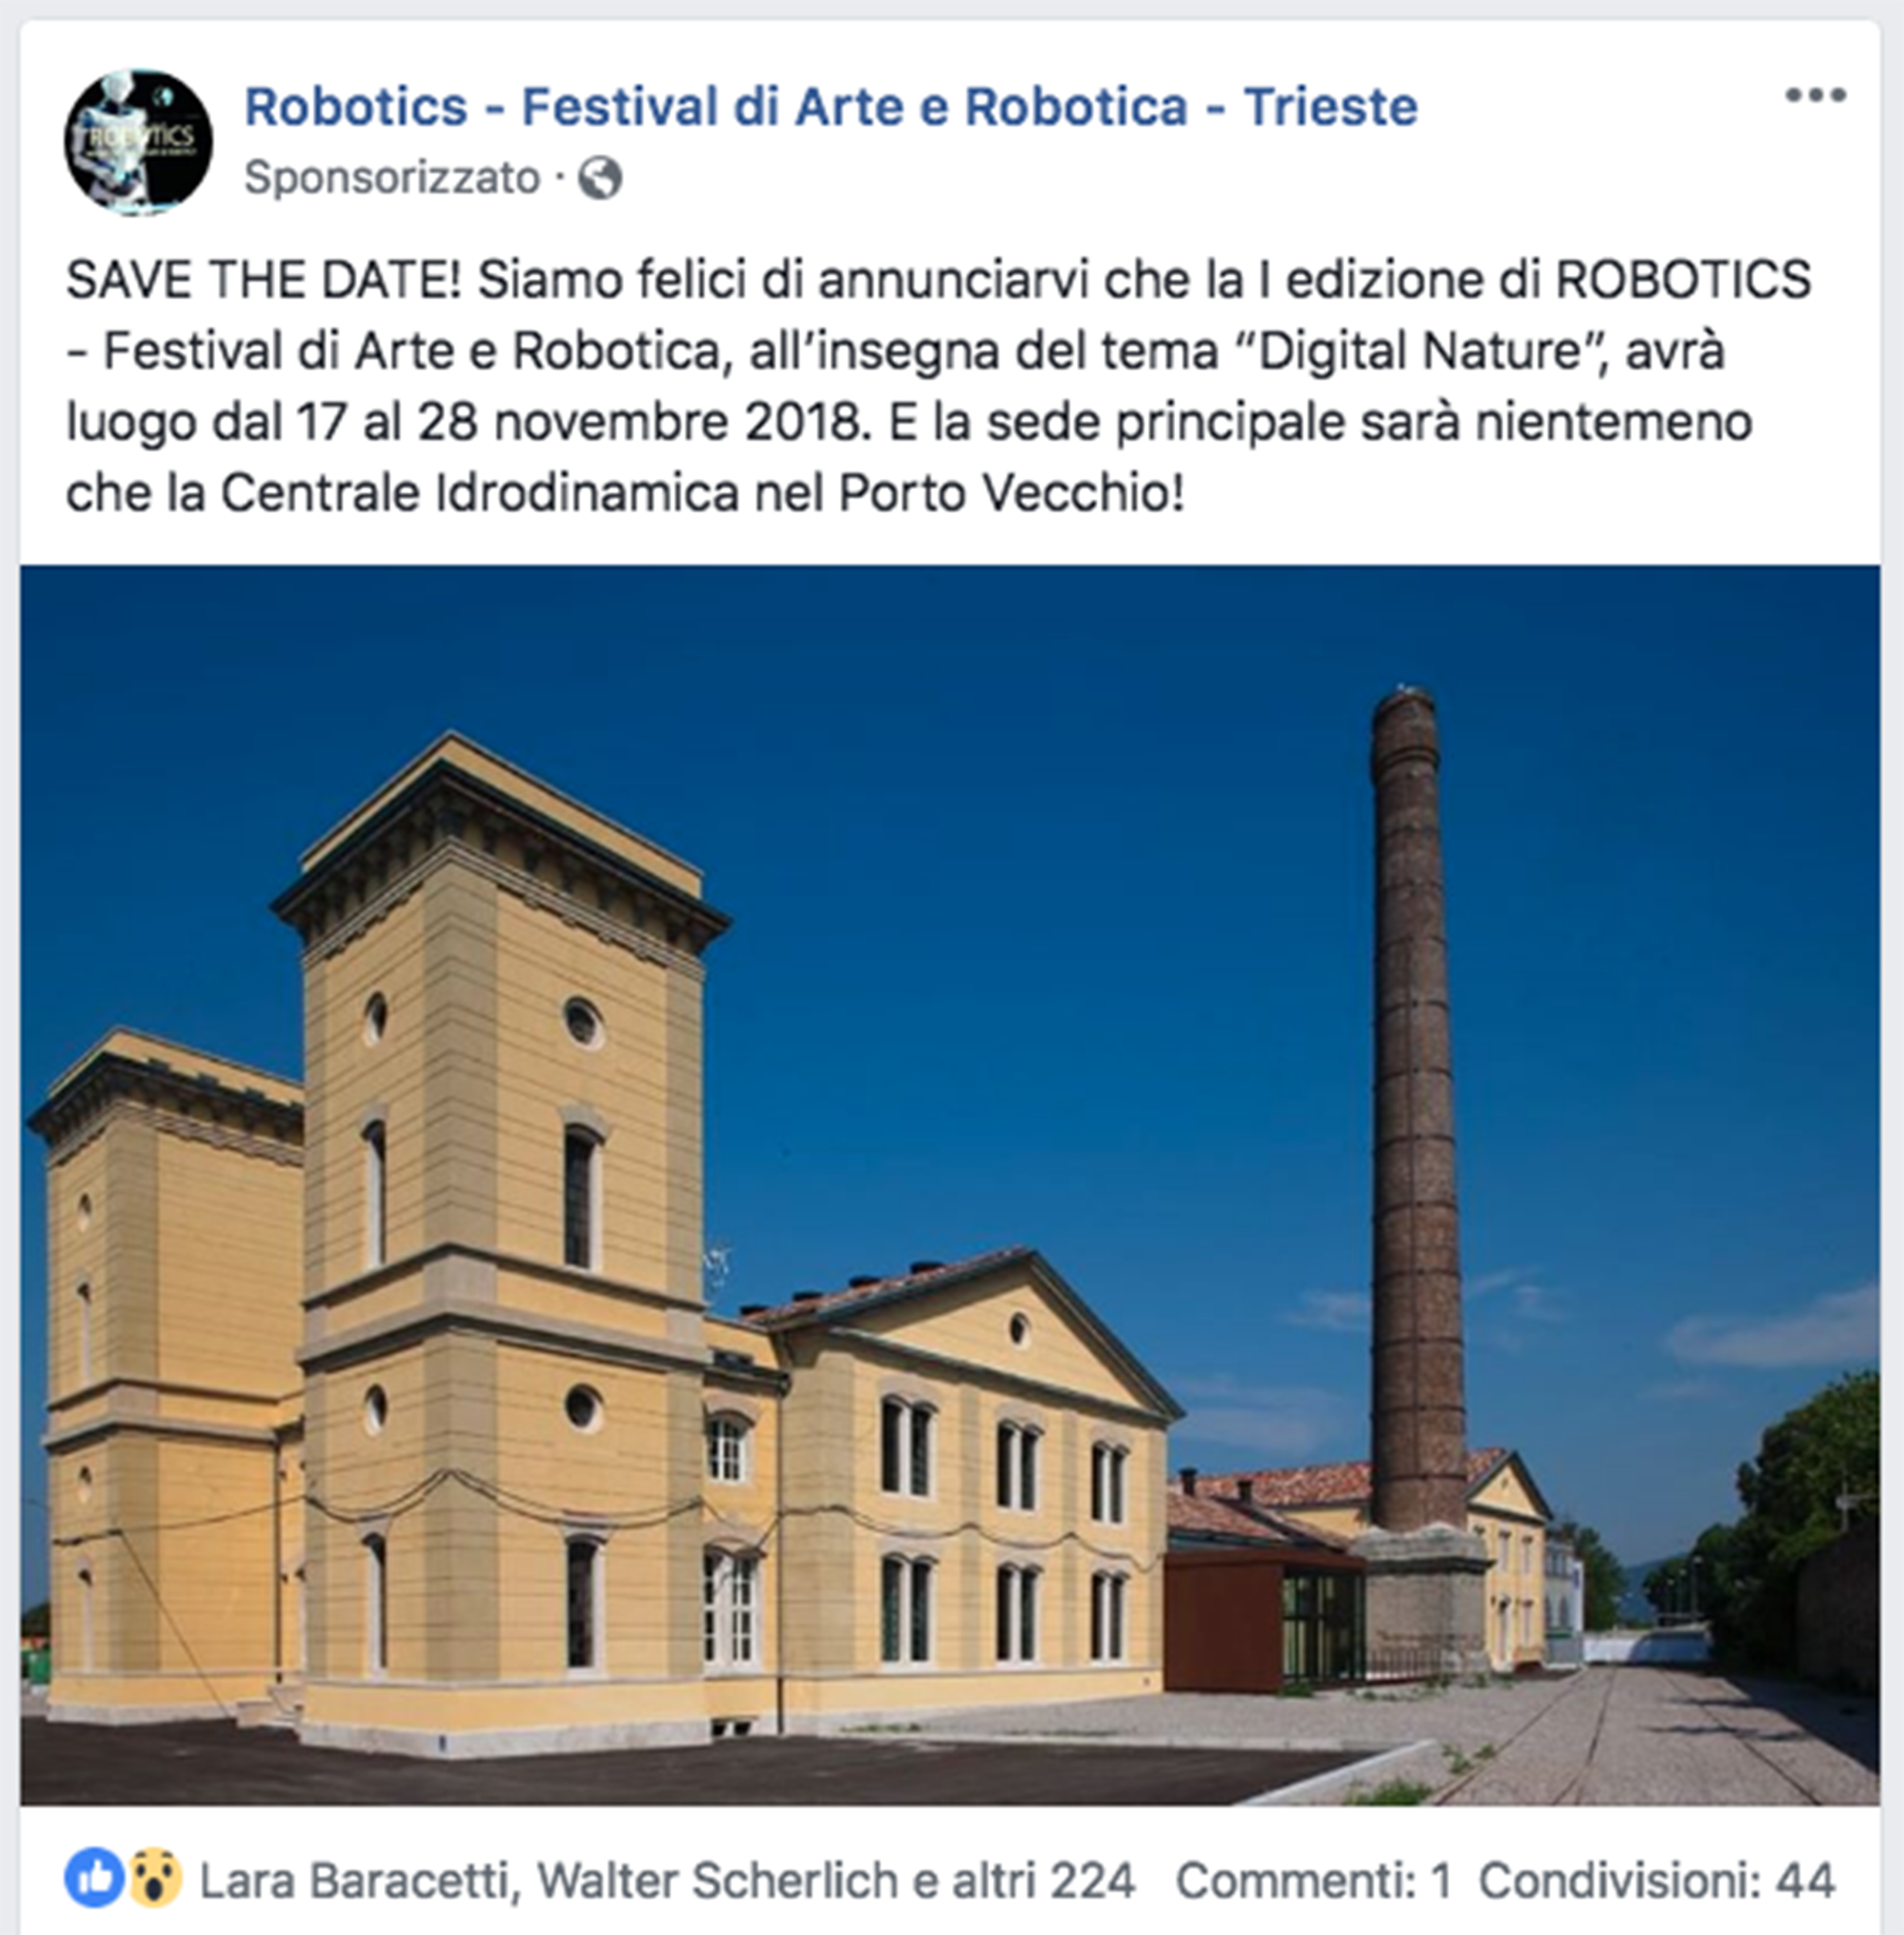Click the brick chimney in the photo
The height and width of the screenshot is (1935, 1904).
click(x=1412, y=1110)
